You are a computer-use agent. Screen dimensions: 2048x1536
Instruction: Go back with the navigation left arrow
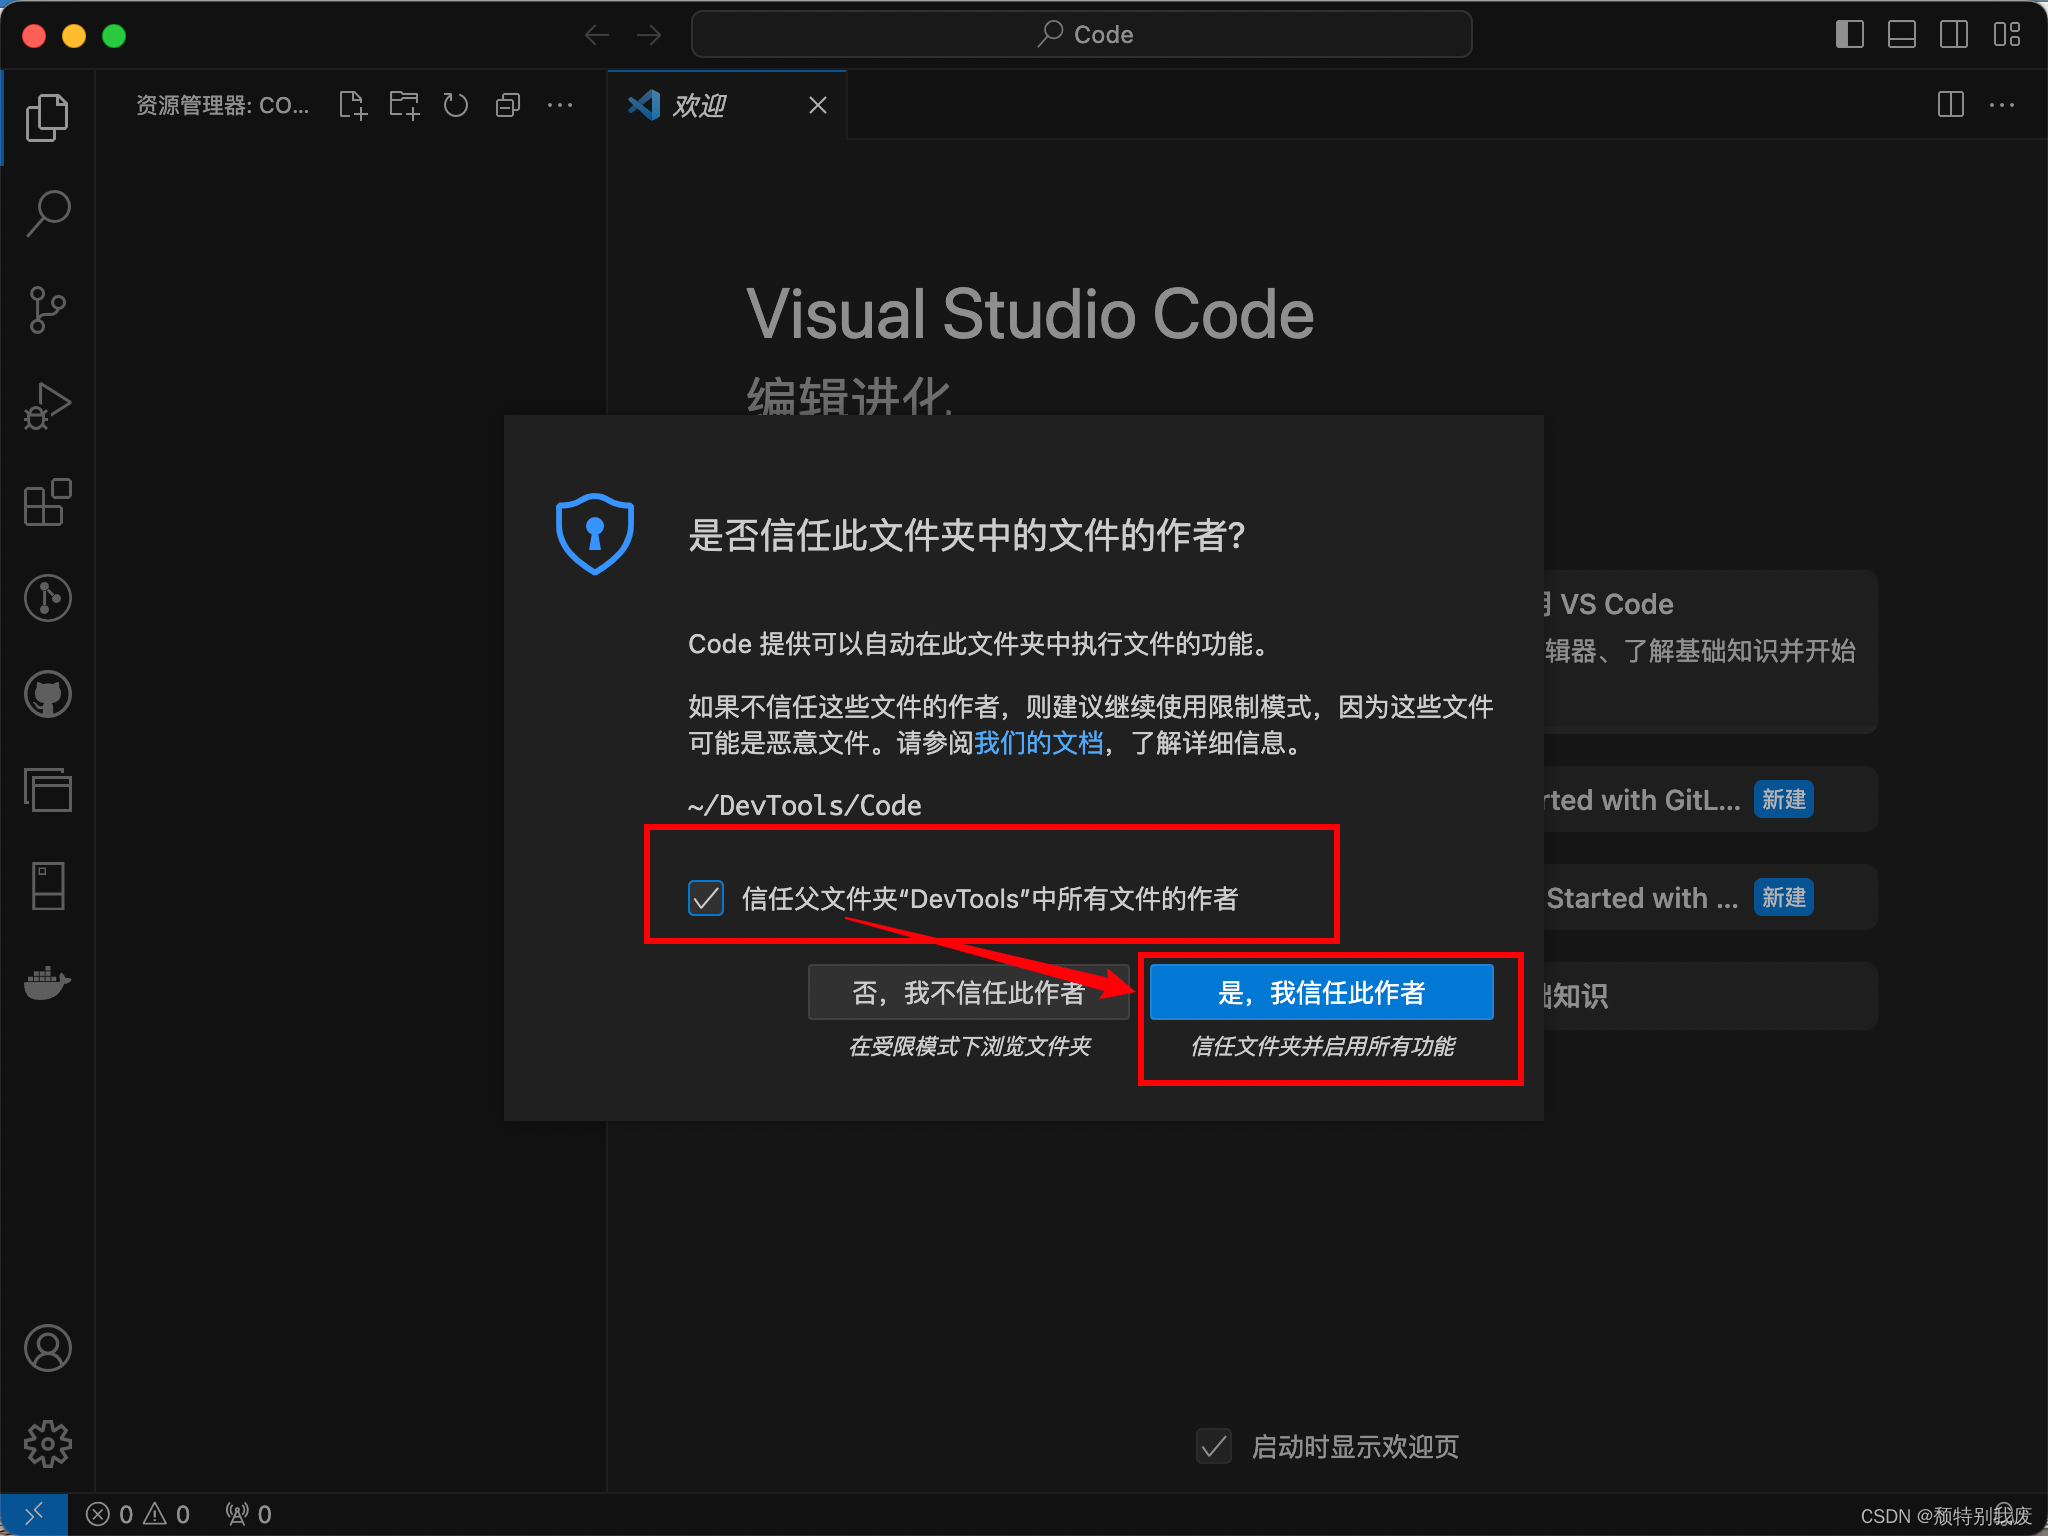click(x=597, y=35)
